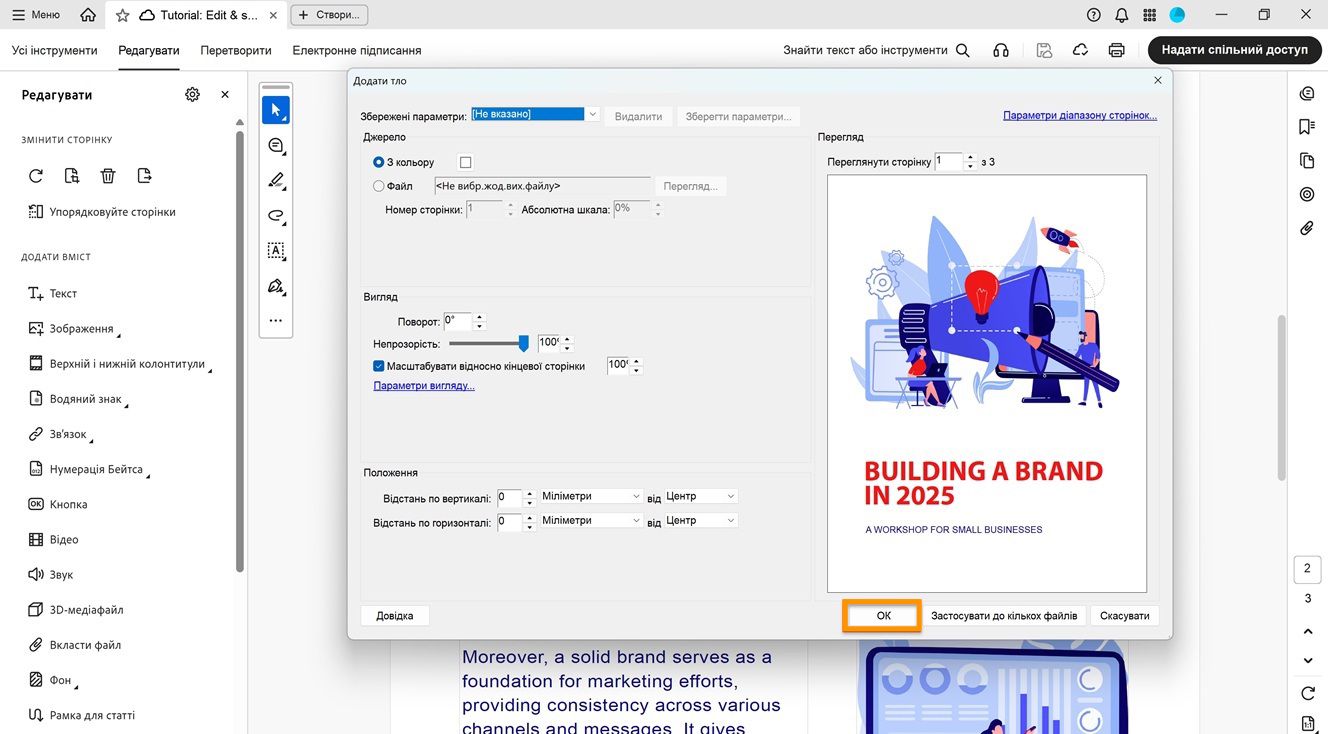Go to the Home icon
This screenshot has width=1328, height=734.
pos(88,15)
